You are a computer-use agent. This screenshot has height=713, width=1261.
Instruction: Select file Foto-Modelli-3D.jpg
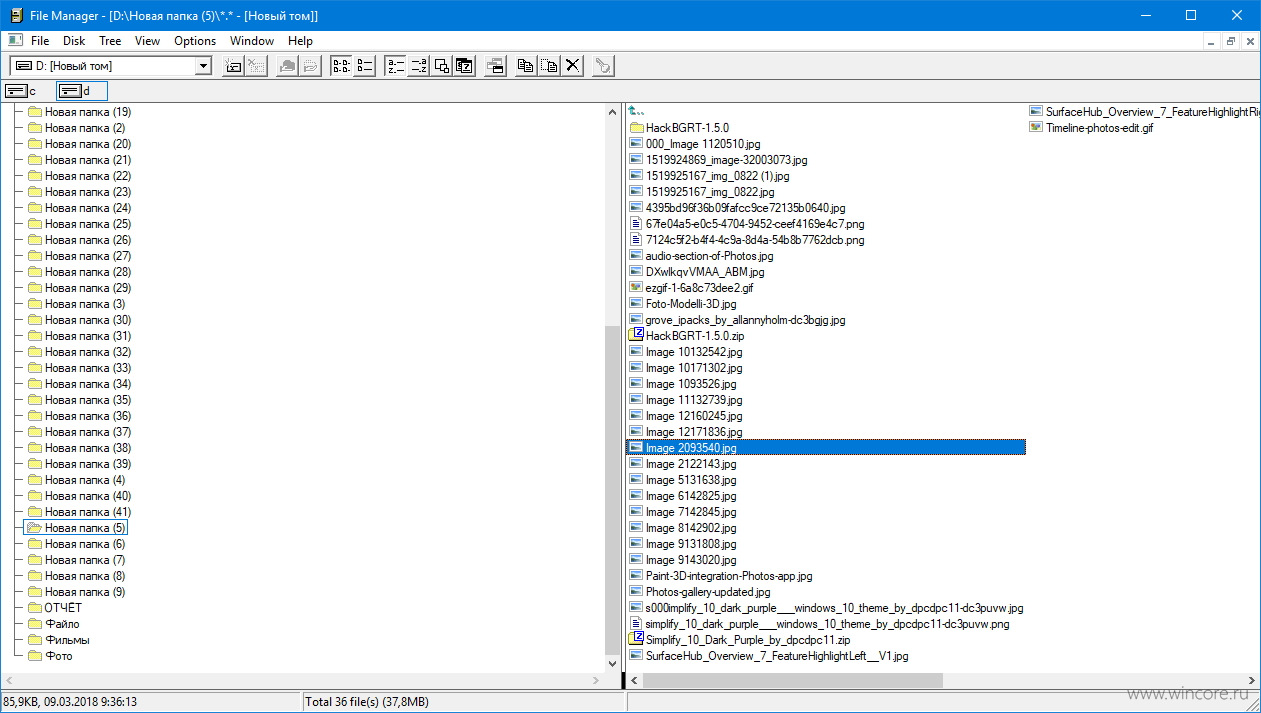pyautogui.click(x=691, y=304)
